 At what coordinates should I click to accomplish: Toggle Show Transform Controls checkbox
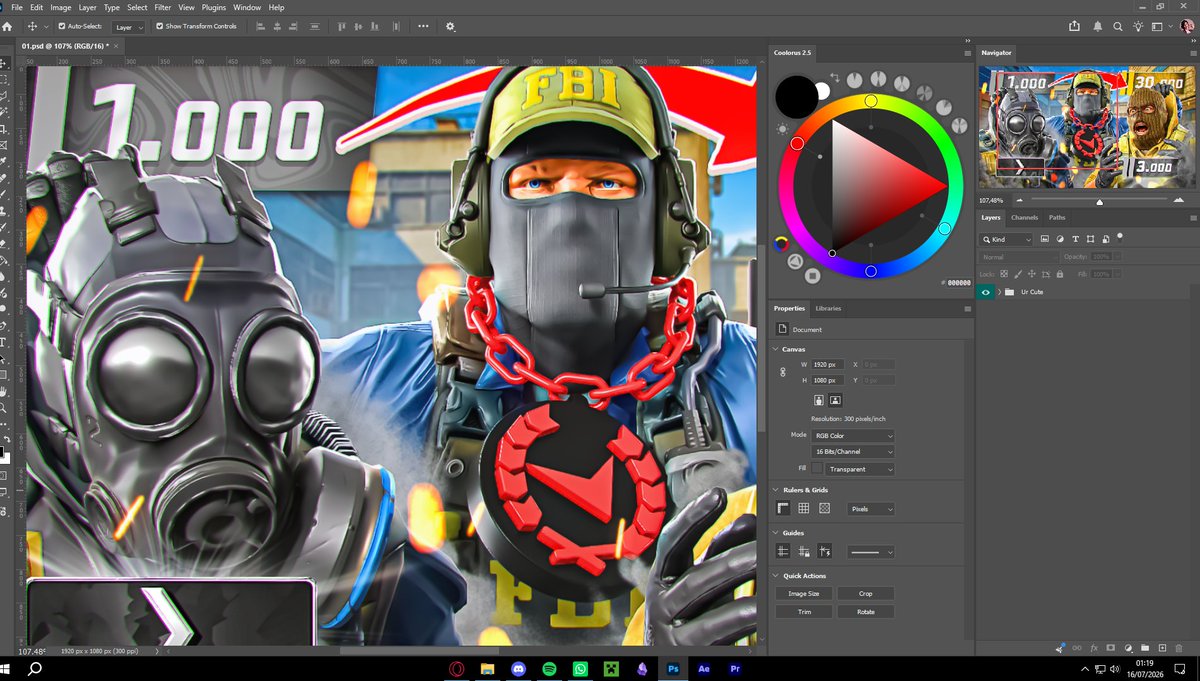click(x=160, y=27)
